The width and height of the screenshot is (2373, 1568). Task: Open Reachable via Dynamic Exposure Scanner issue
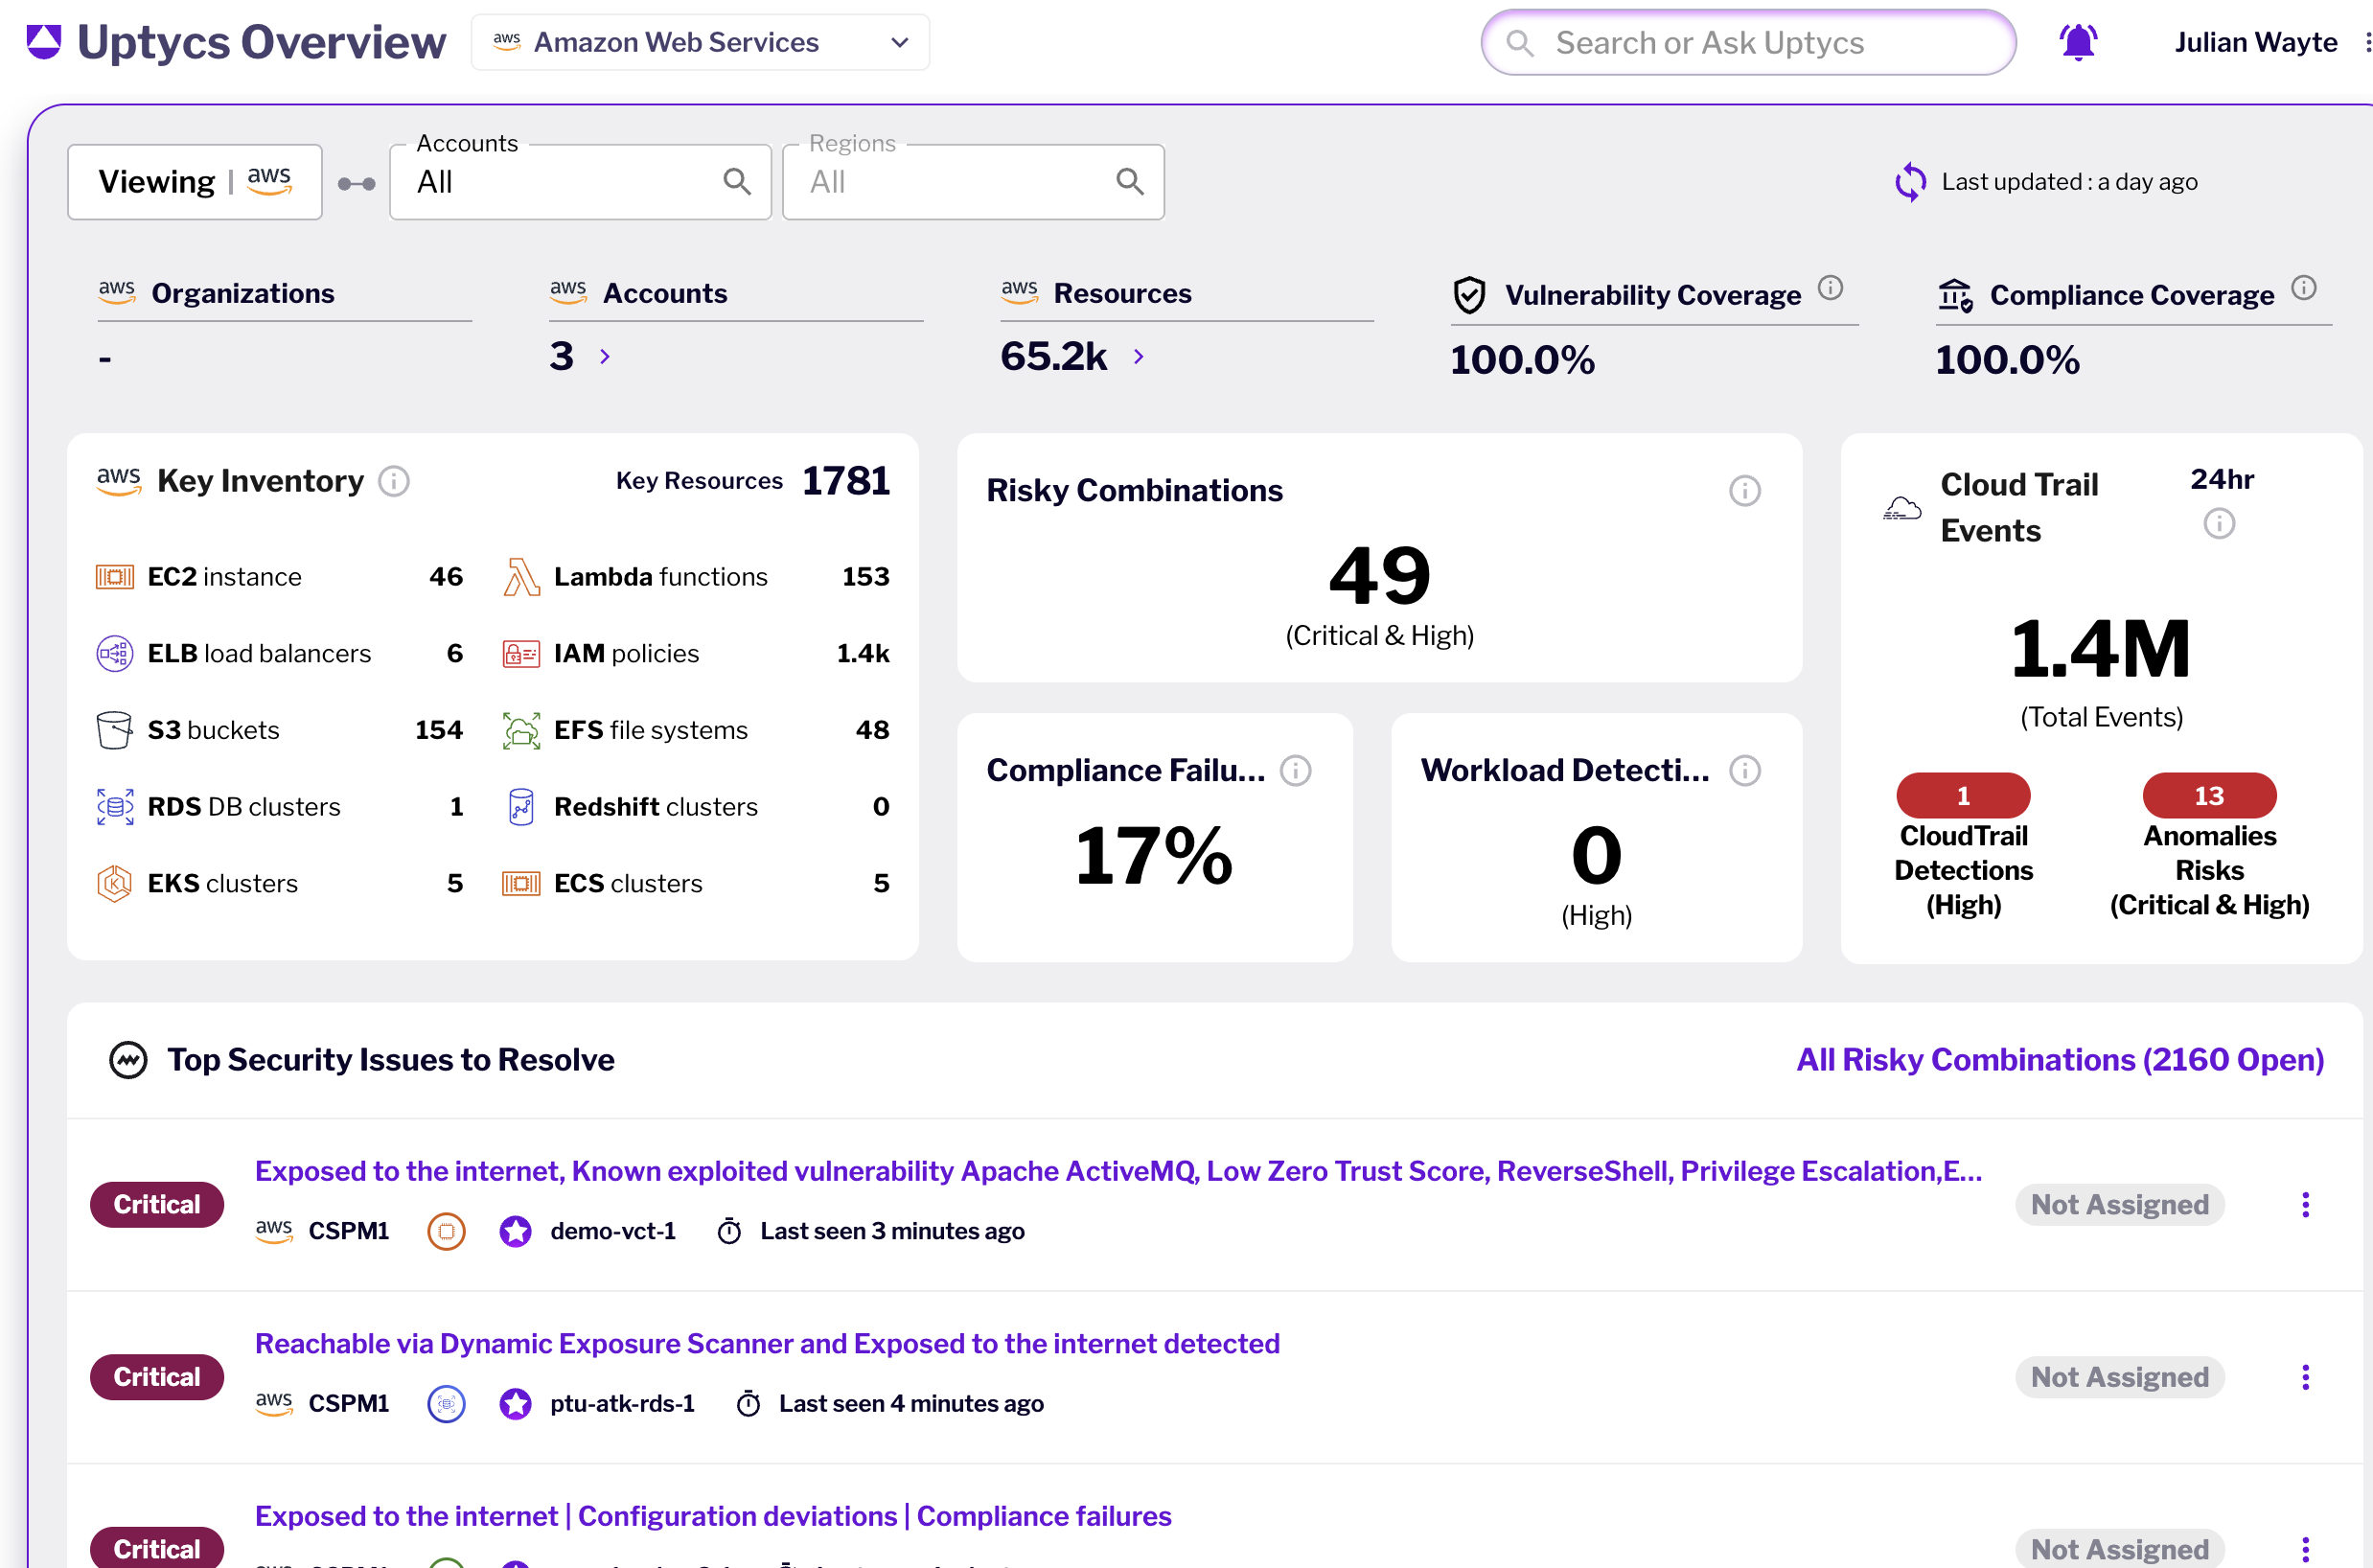(x=767, y=1344)
